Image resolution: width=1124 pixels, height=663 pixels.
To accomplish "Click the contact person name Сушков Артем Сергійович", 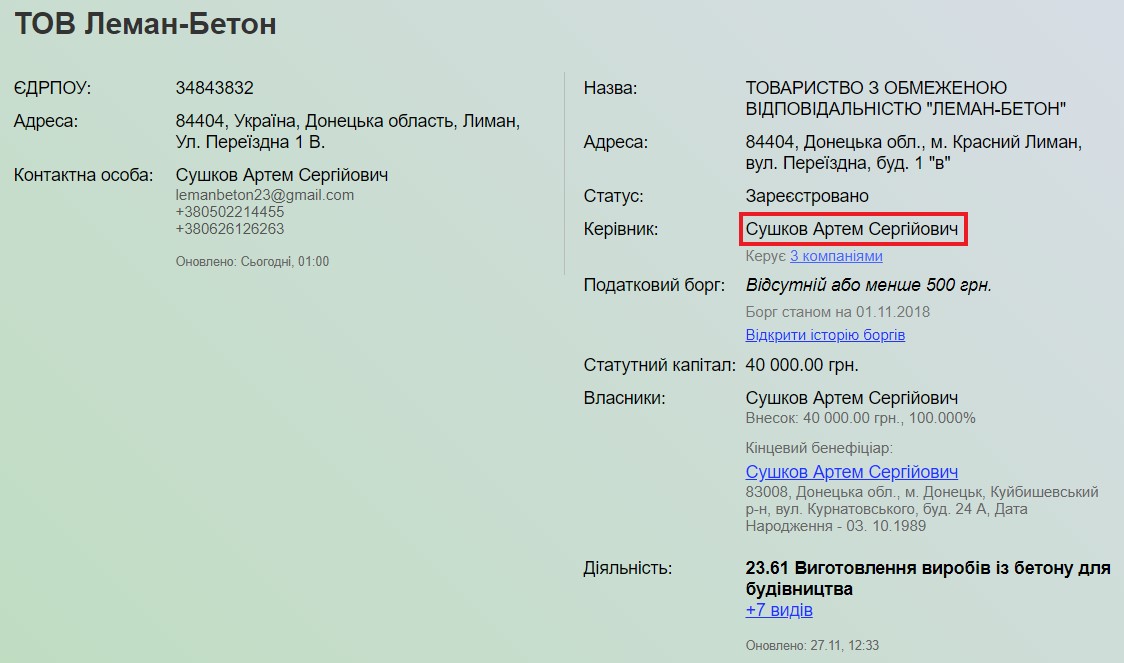I will click(282, 175).
